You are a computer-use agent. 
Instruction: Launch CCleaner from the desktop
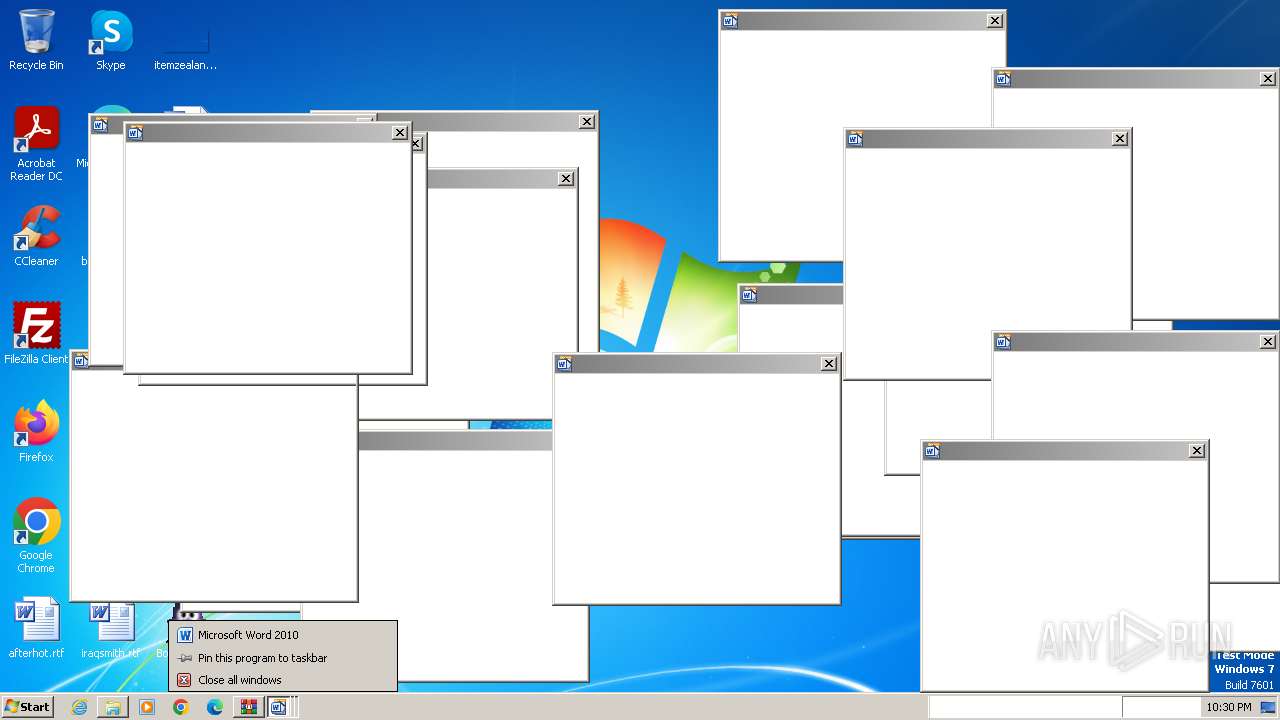coord(36,236)
